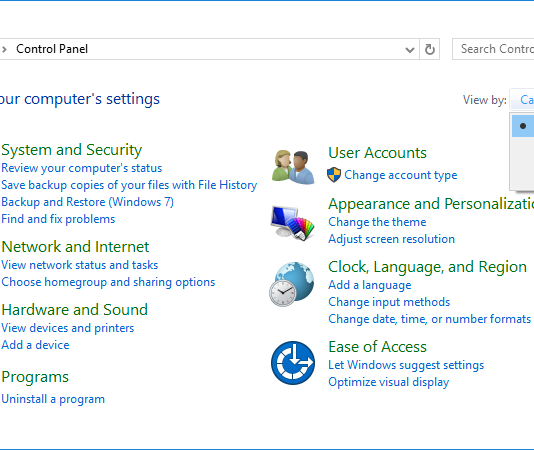The height and width of the screenshot is (450, 534).
Task: Click Adjust screen resolution
Action: [x=391, y=239]
